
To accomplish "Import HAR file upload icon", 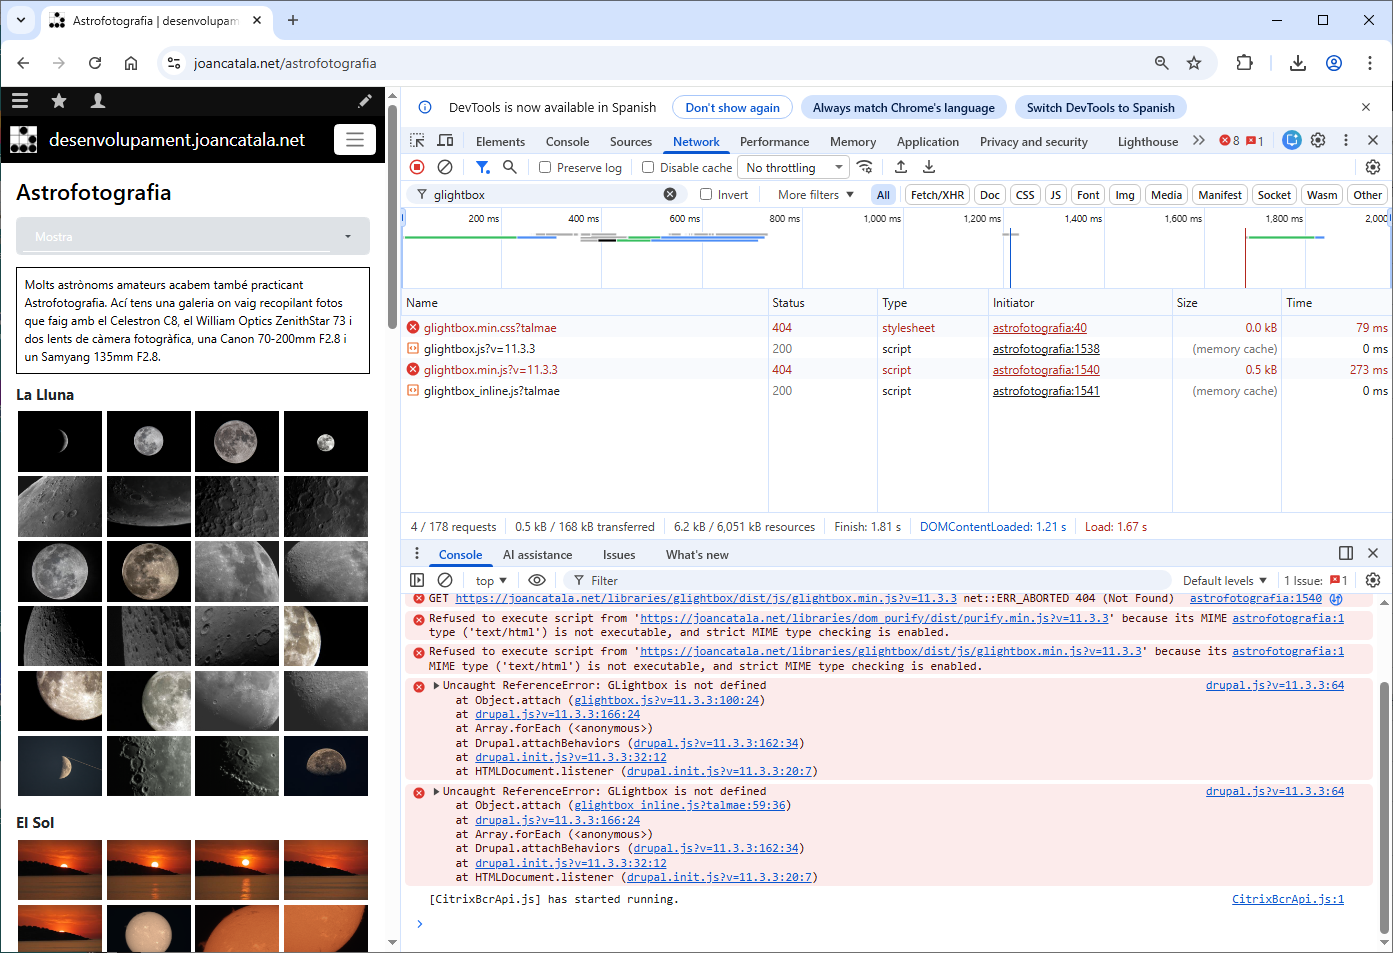I will [901, 167].
